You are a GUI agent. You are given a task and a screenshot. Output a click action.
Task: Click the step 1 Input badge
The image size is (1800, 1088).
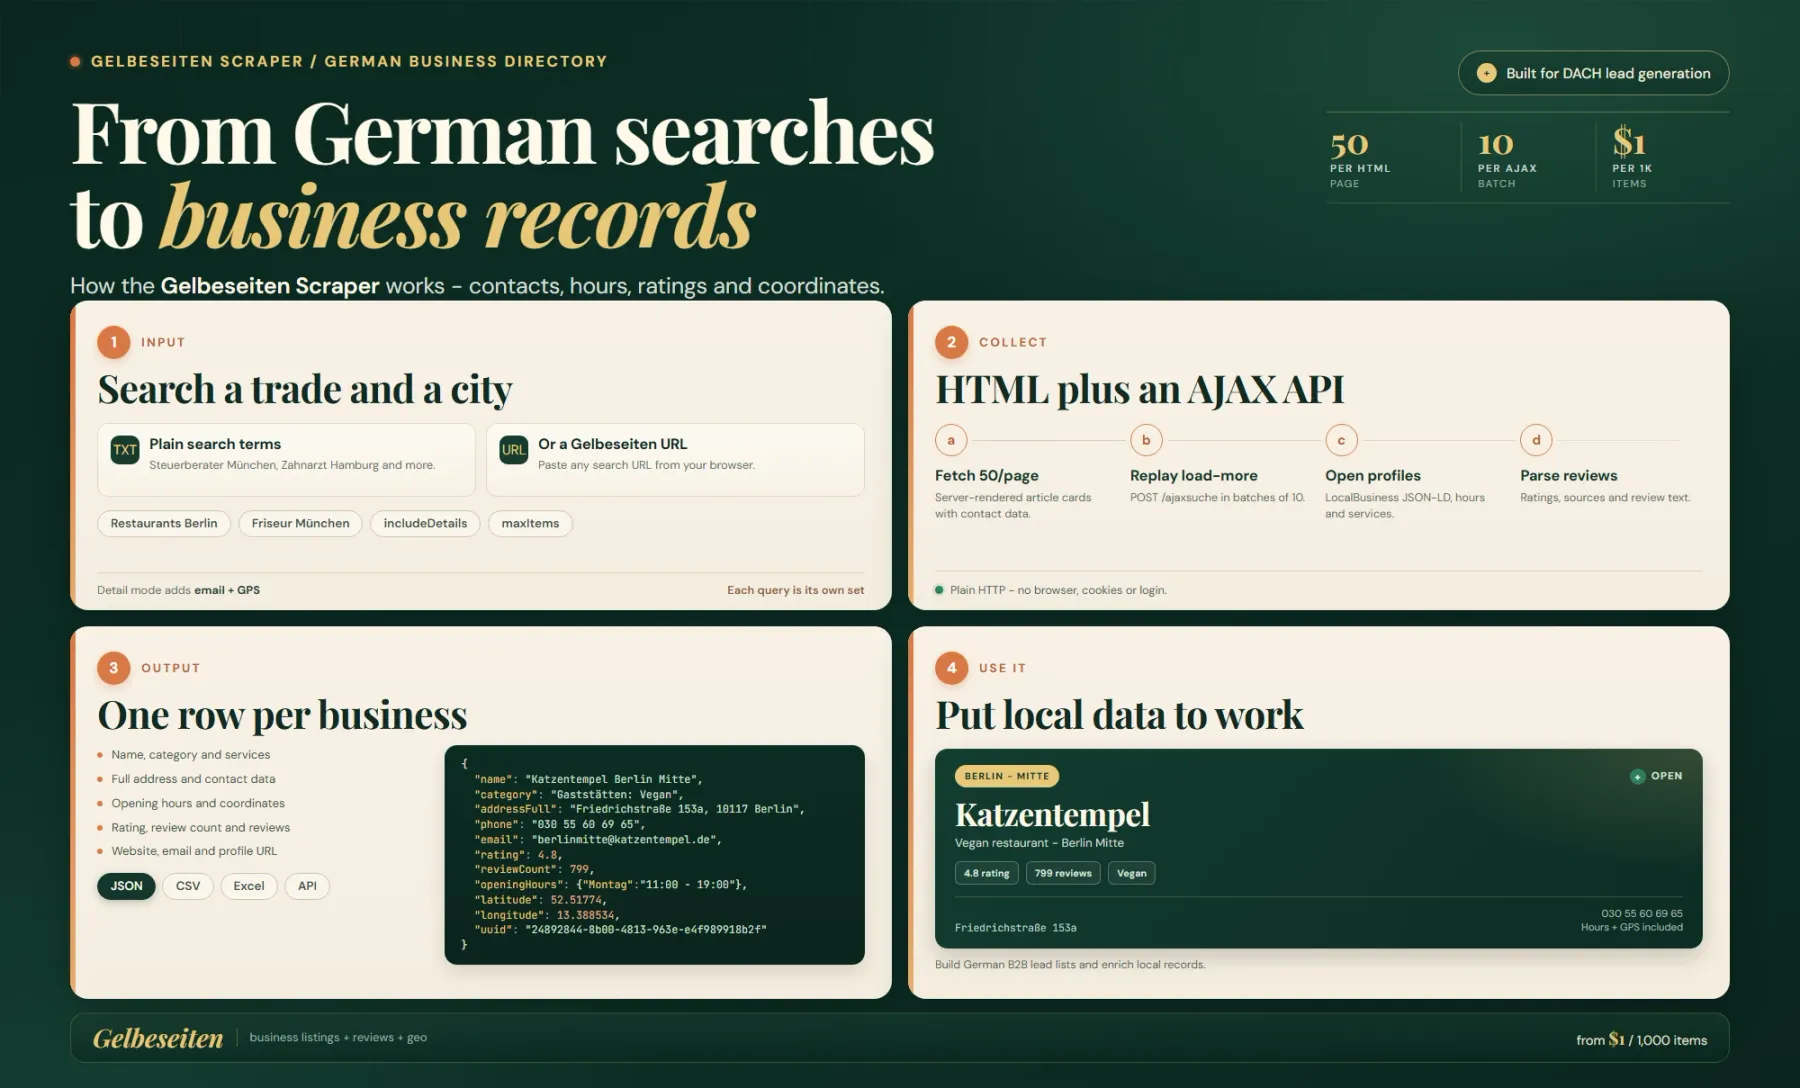114,342
